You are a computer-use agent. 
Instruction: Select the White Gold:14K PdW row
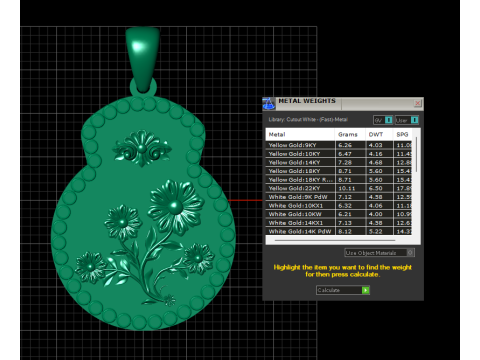[339, 231]
